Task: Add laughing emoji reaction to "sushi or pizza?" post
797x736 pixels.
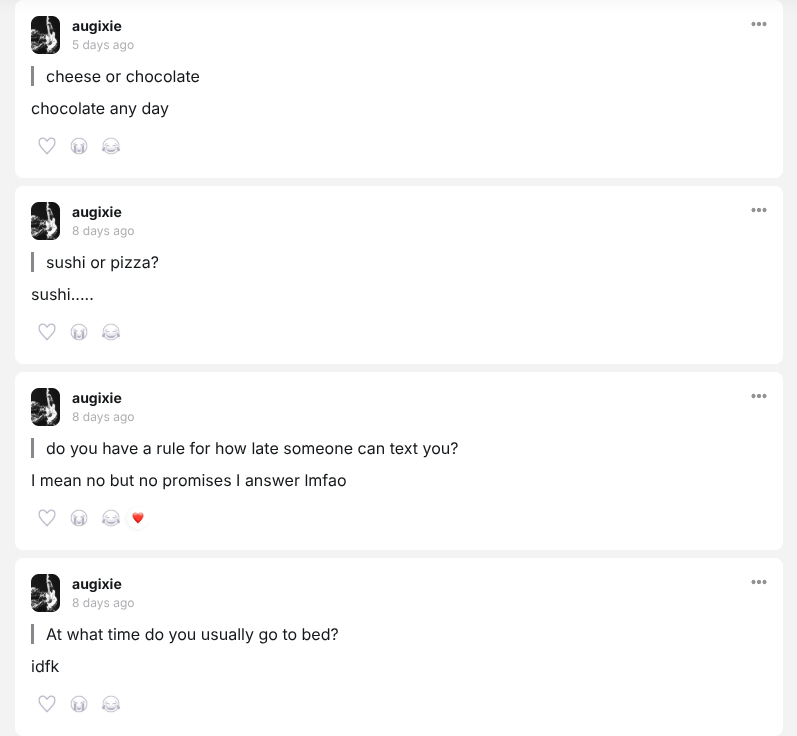Action: point(111,332)
